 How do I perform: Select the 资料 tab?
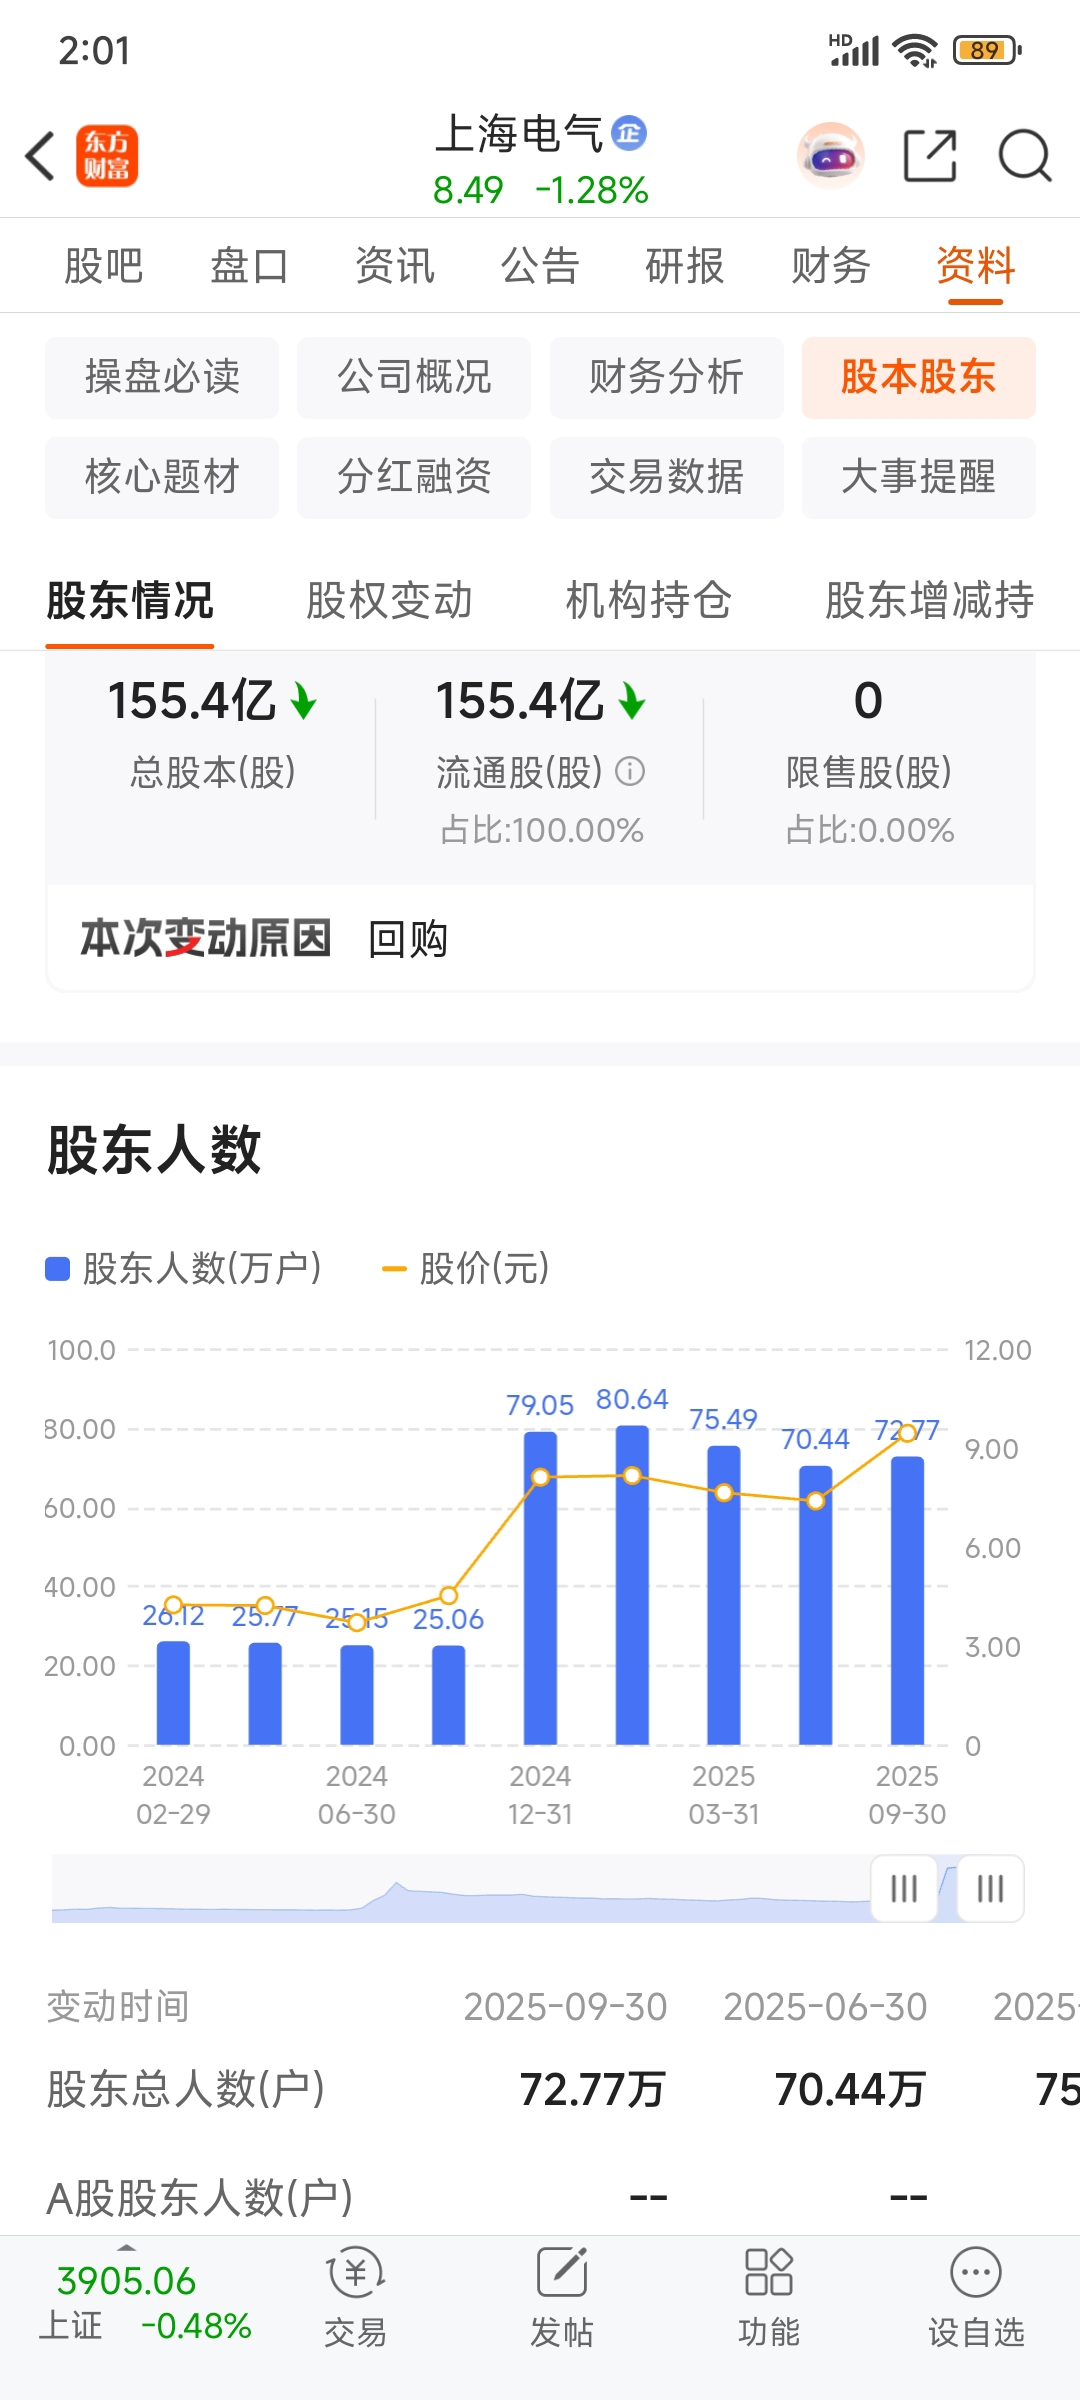[976, 266]
